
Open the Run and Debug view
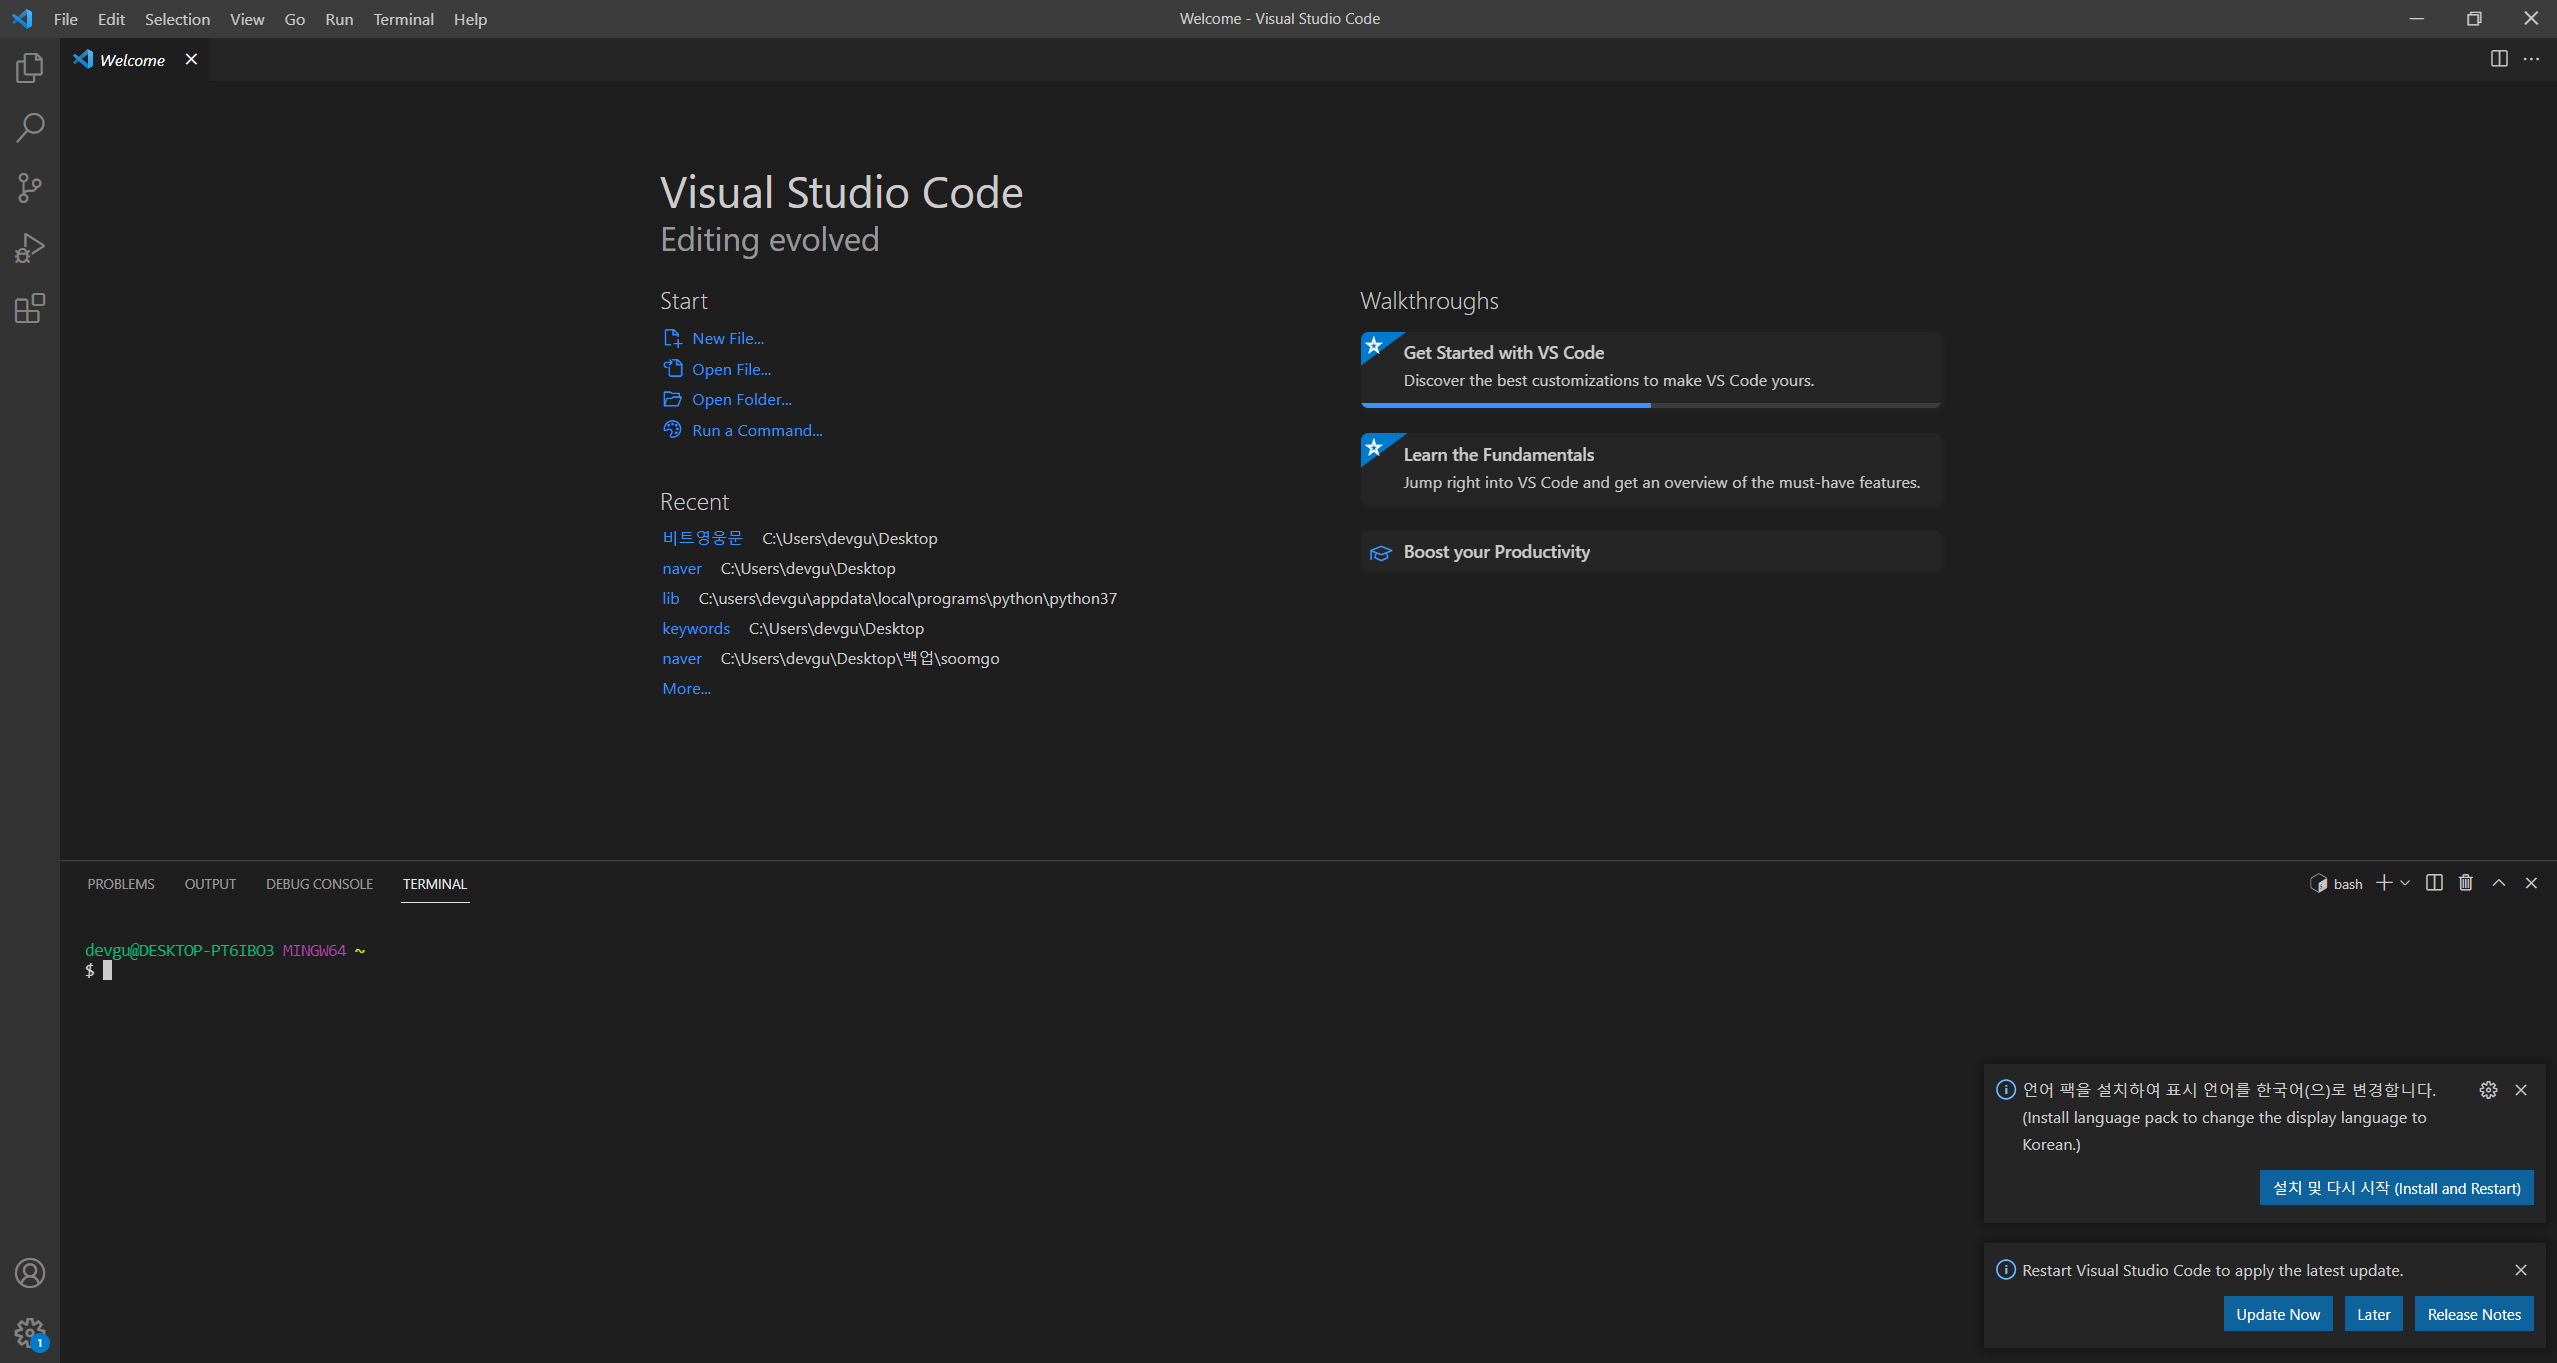pyautogui.click(x=30, y=248)
